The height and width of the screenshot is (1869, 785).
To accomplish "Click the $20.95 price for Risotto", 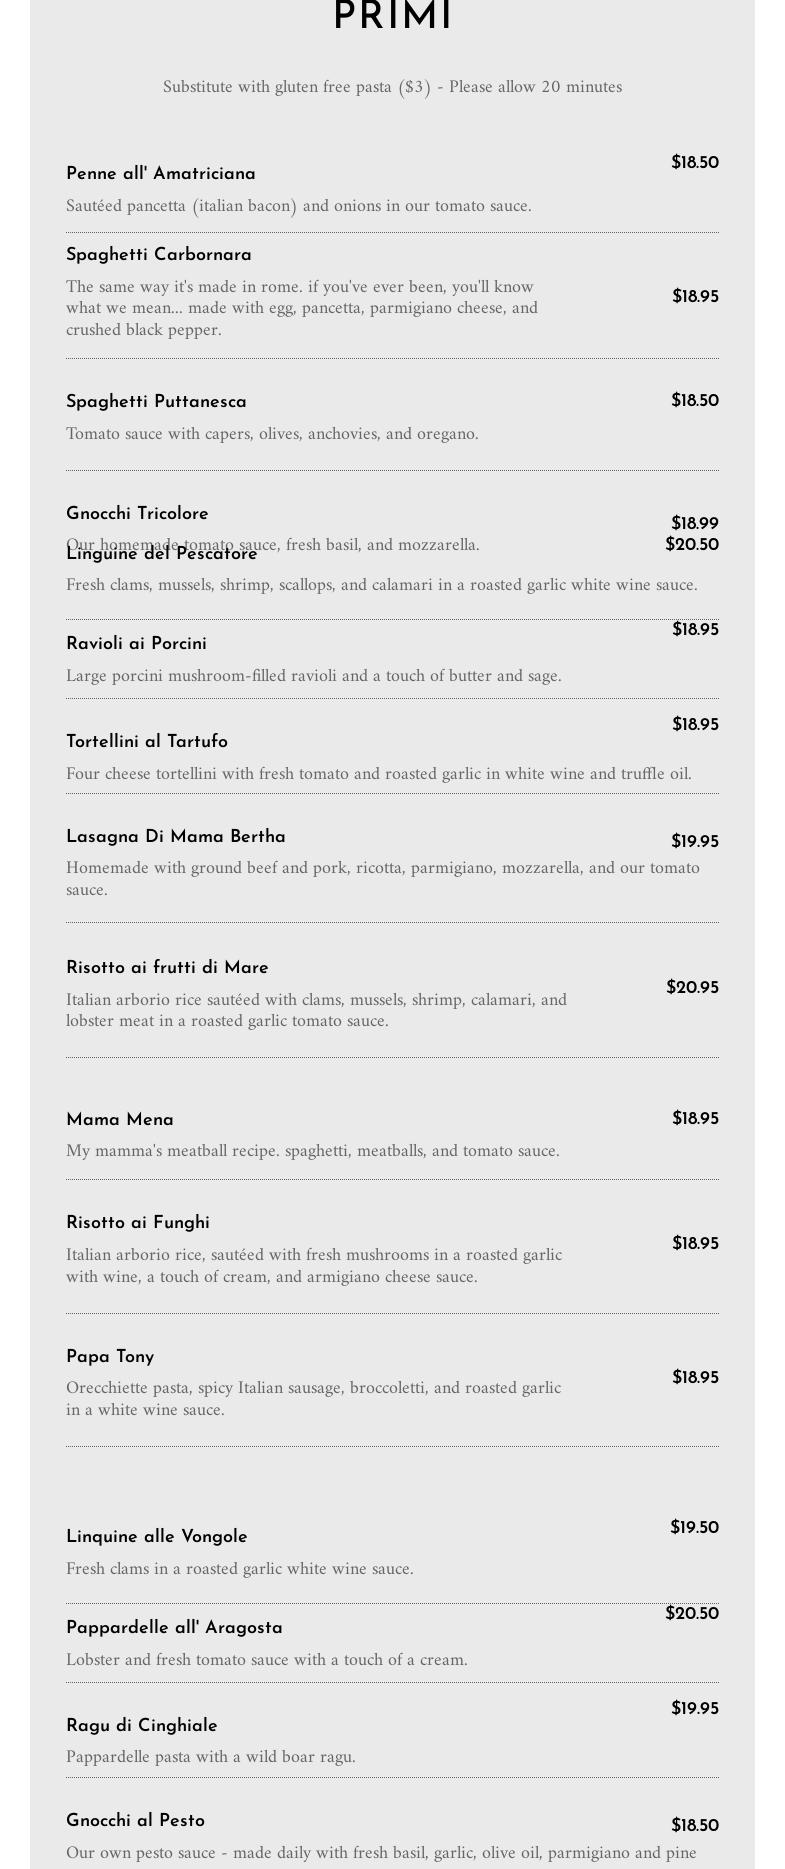I will coord(692,988).
